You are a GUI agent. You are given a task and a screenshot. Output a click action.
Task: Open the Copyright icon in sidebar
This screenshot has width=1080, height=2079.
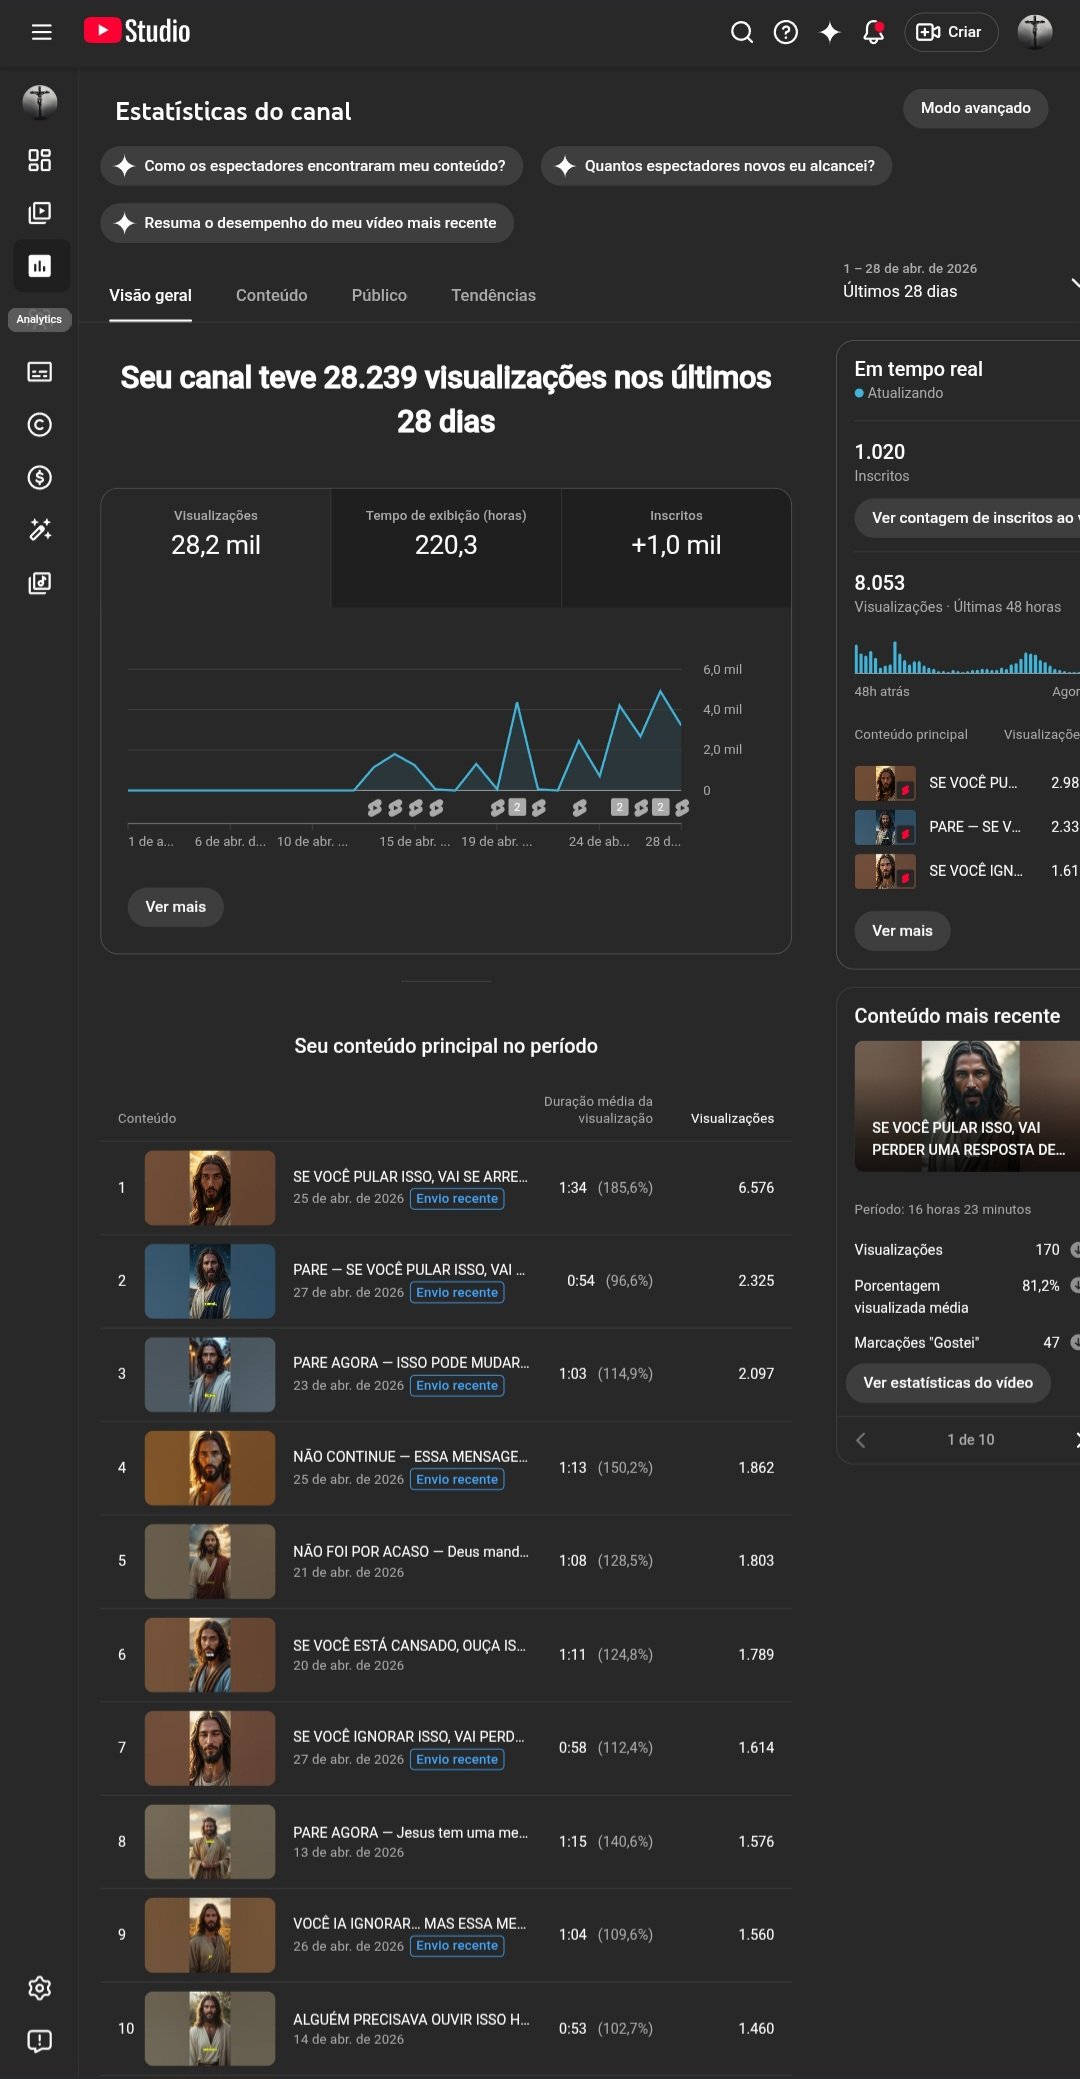[40, 425]
